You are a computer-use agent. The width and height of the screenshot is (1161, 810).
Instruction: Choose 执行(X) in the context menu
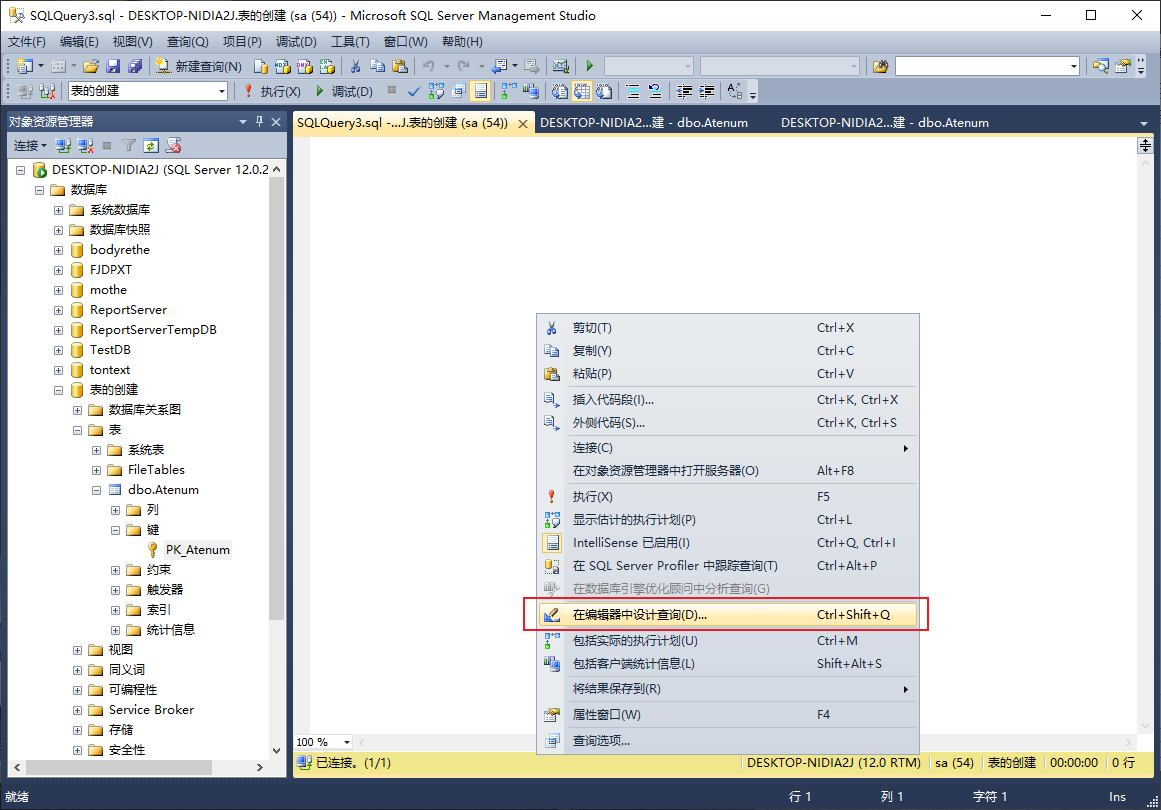(x=729, y=497)
